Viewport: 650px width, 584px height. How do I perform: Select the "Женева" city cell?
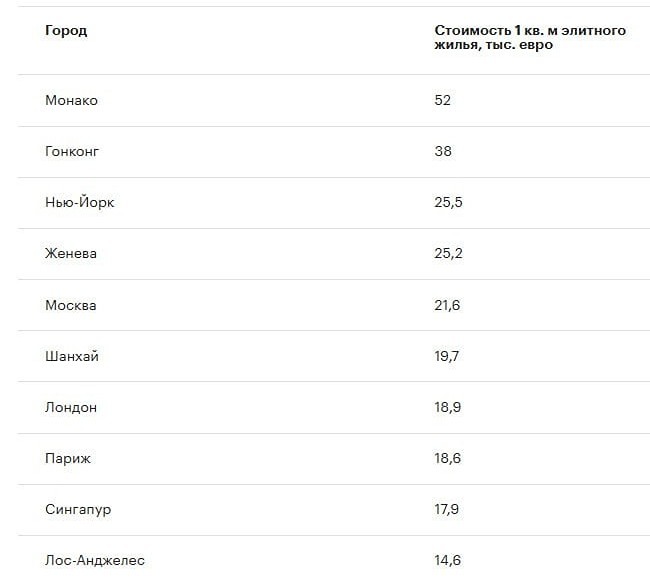point(71,253)
